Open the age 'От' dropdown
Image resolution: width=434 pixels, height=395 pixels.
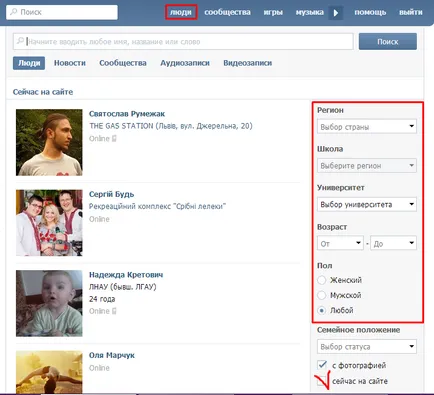(x=340, y=243)
